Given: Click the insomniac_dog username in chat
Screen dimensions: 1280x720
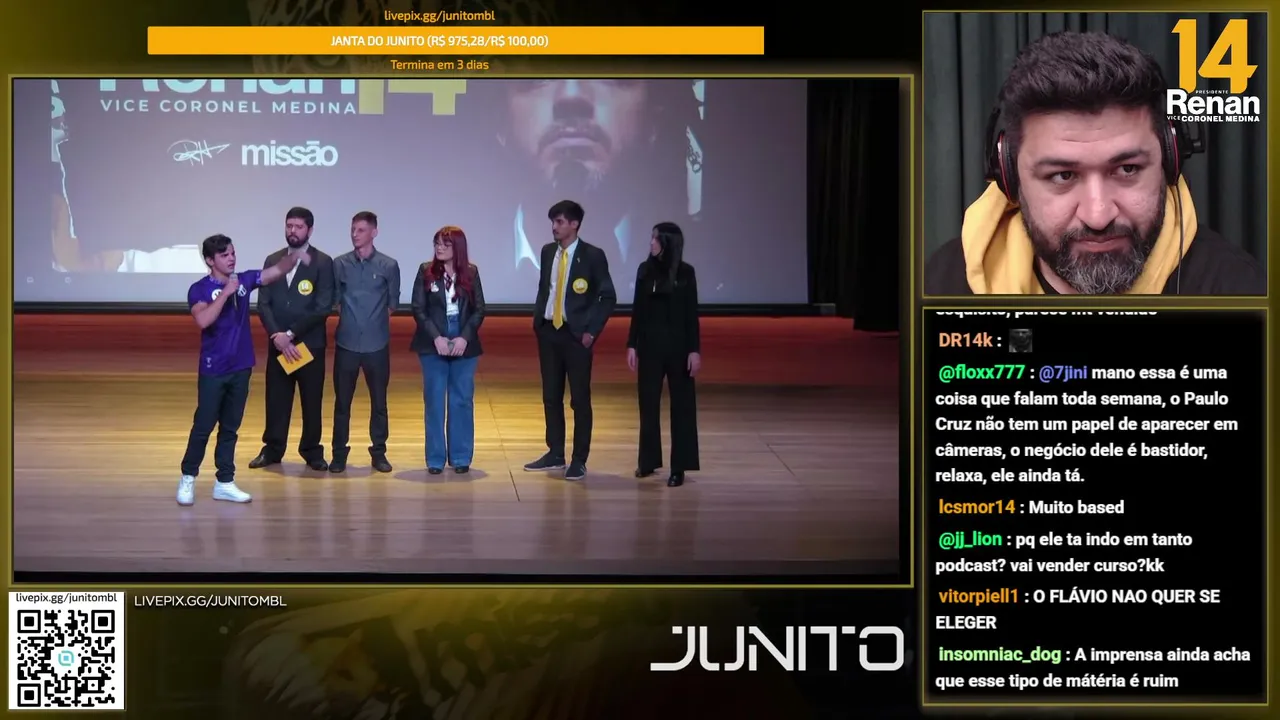Looking at the screenshot, I should click(1000, 655).
